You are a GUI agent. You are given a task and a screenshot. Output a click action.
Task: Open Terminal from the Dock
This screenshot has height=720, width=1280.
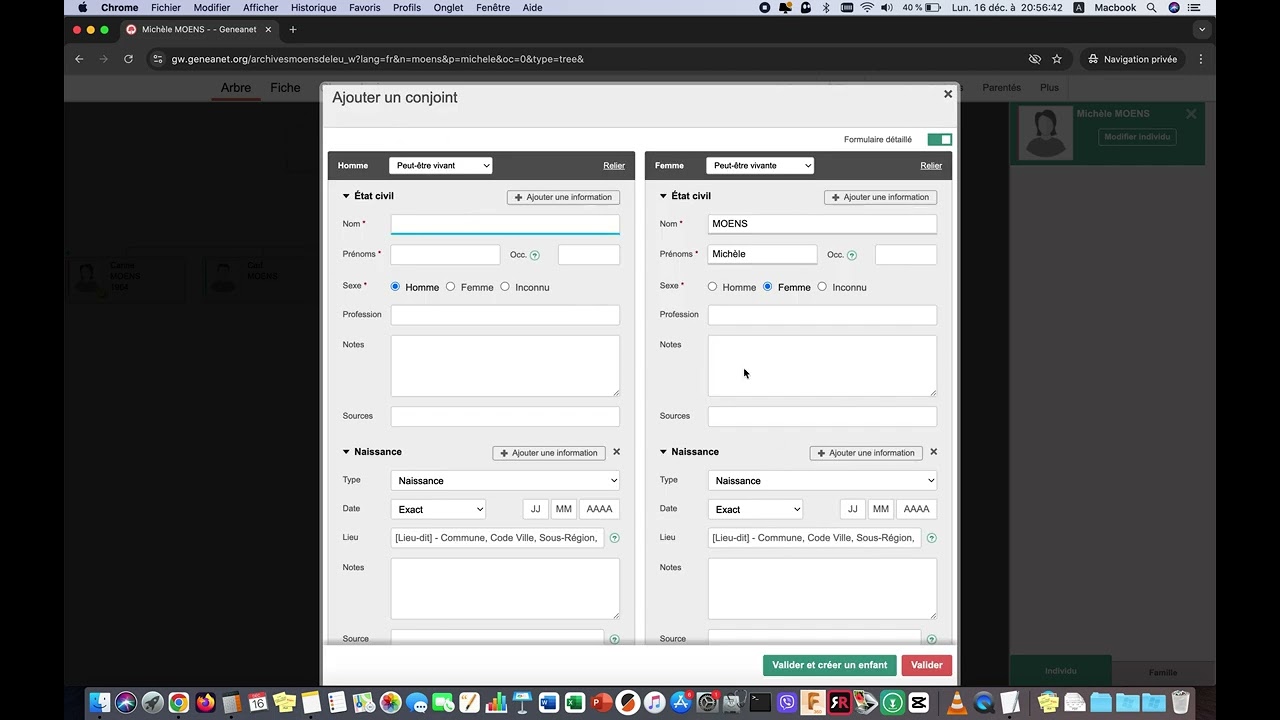click(760, 702)
